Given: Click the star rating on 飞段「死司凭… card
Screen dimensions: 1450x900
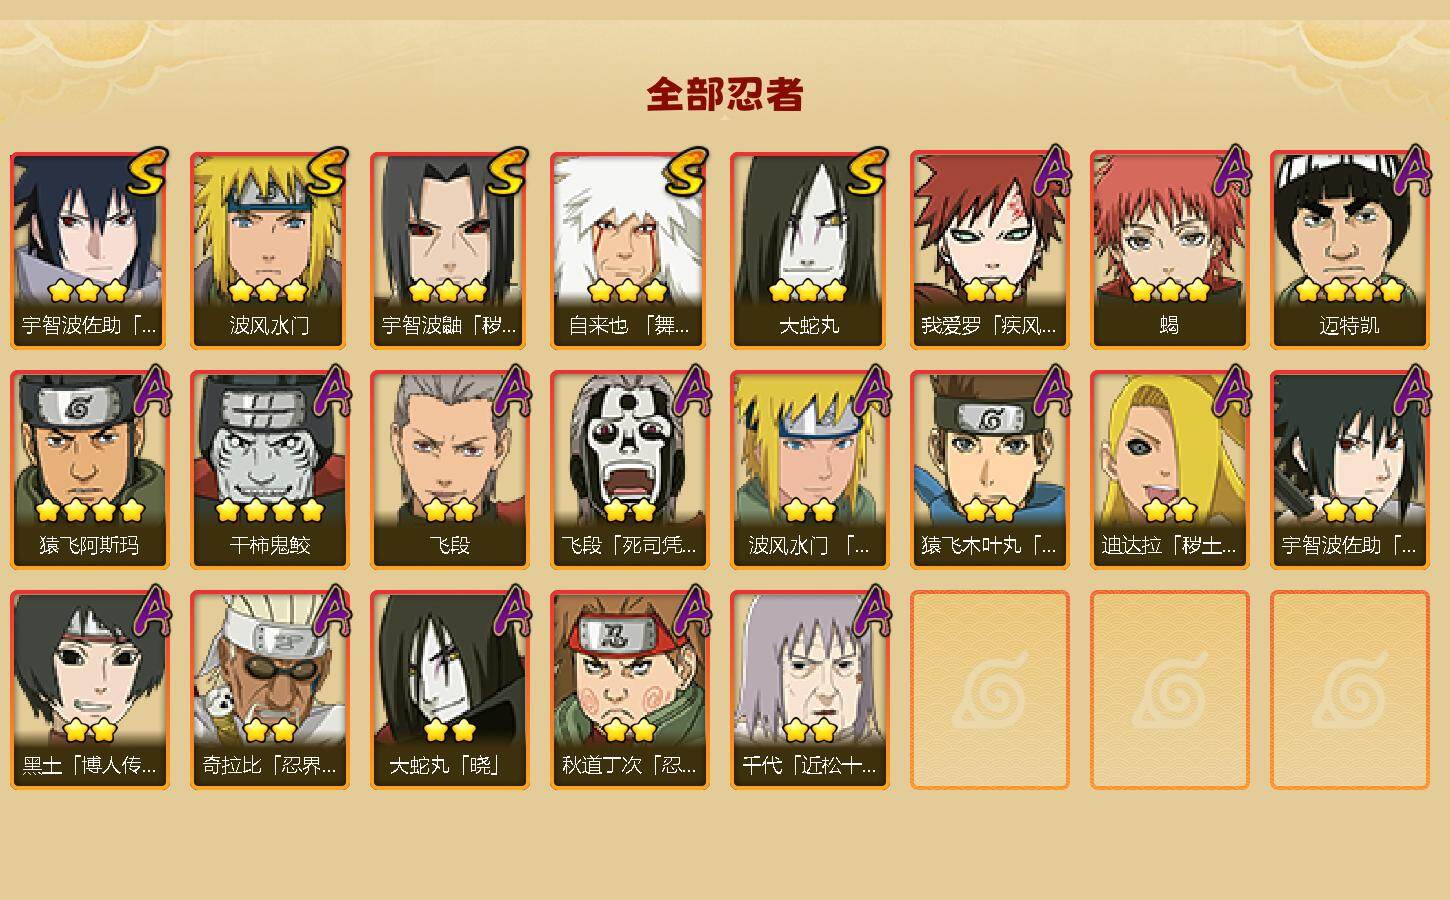Looking at the screenshot, I should pyautogui.click(x=630, y=511).
